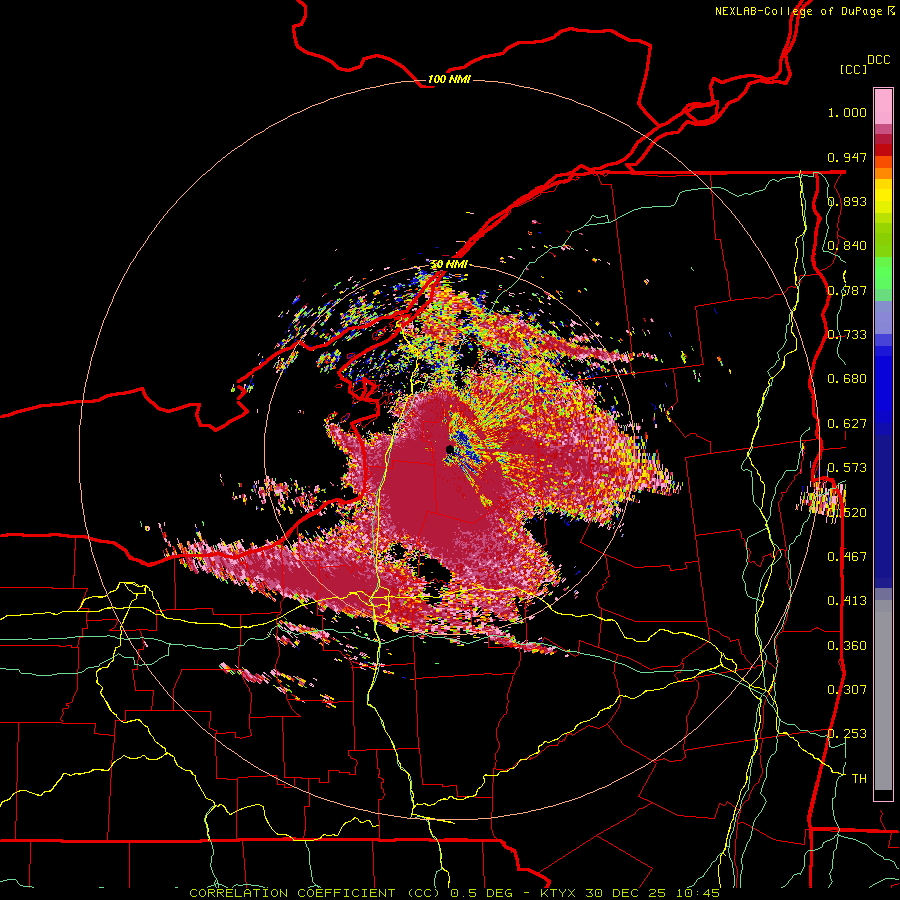Click the black KTYX radar site dot
900x900 pixels.
click(x=449, y=449)
